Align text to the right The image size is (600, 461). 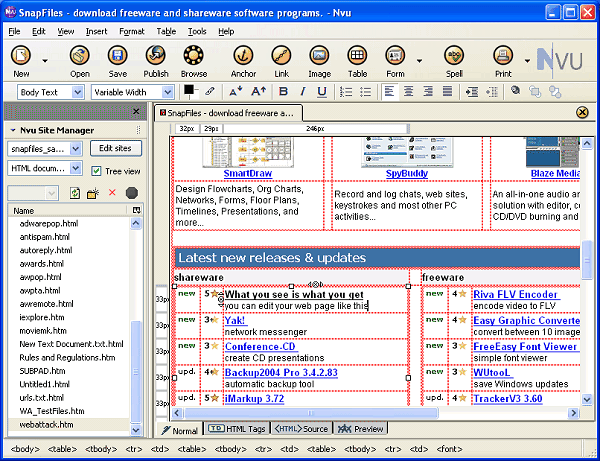(428, 91)
